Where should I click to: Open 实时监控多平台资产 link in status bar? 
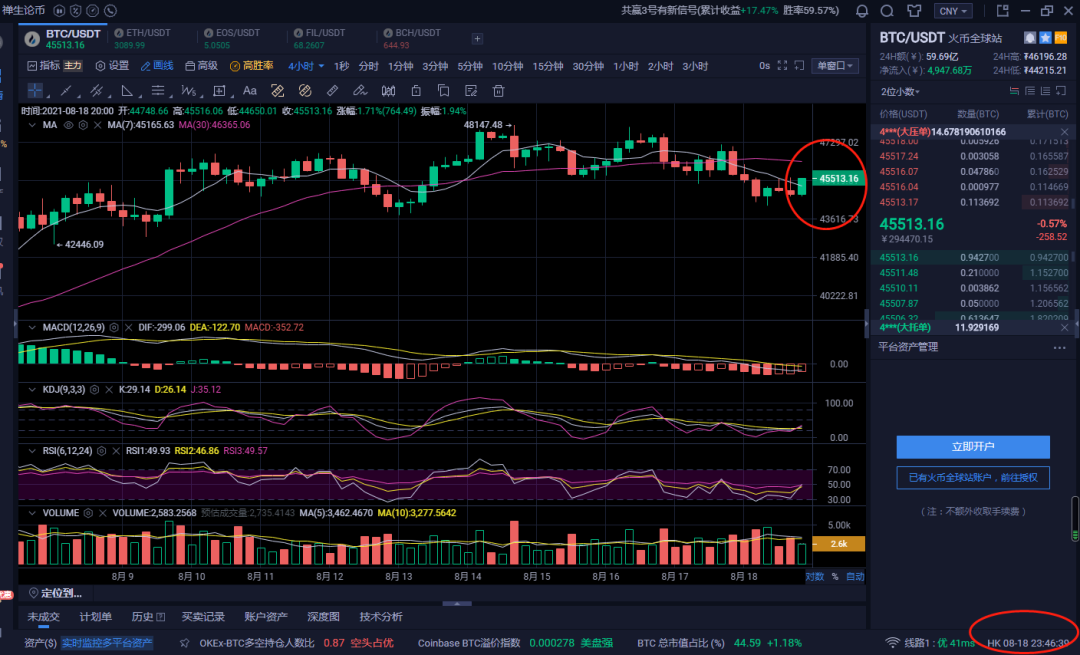(107, 643)
